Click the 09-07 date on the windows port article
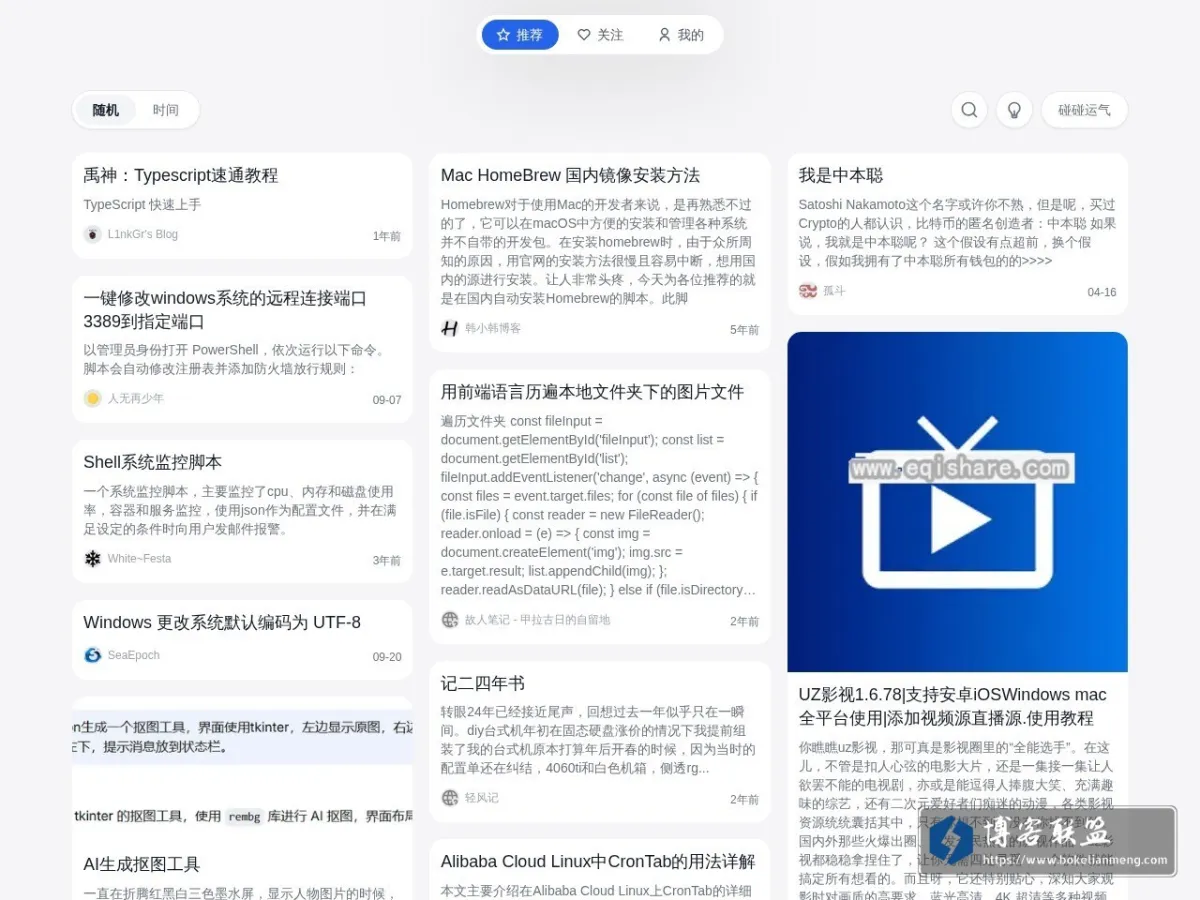The image size is (1200, 900). [x=387, y=400]
